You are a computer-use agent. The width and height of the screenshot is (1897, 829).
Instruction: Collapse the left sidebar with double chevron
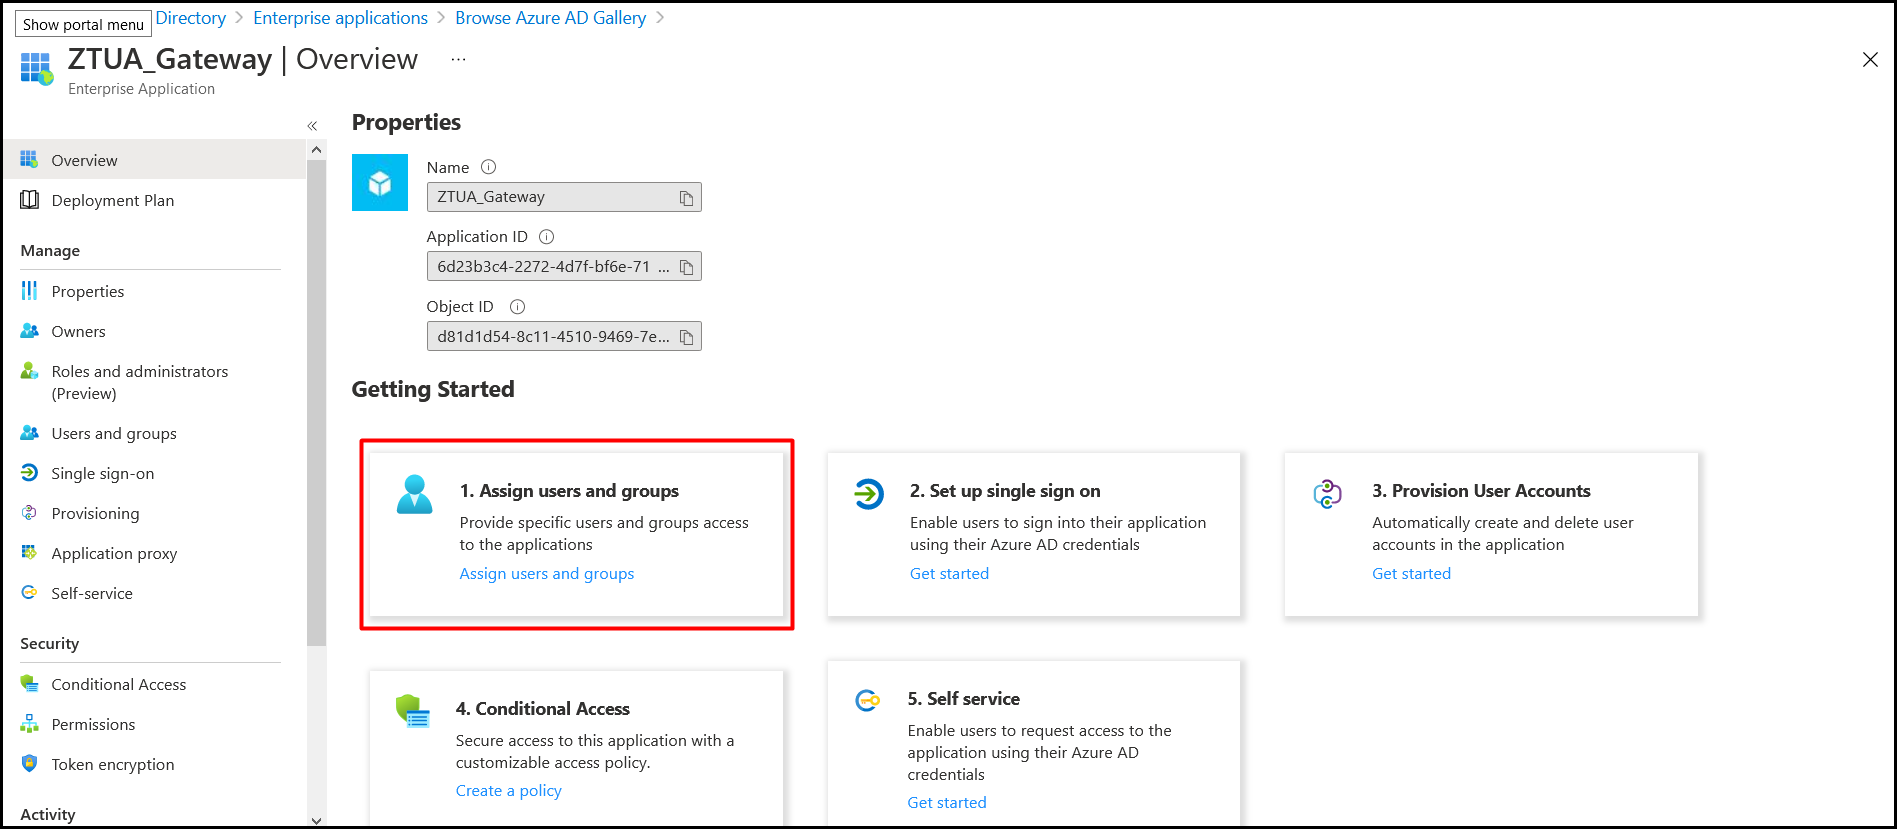tap(312, 126)
